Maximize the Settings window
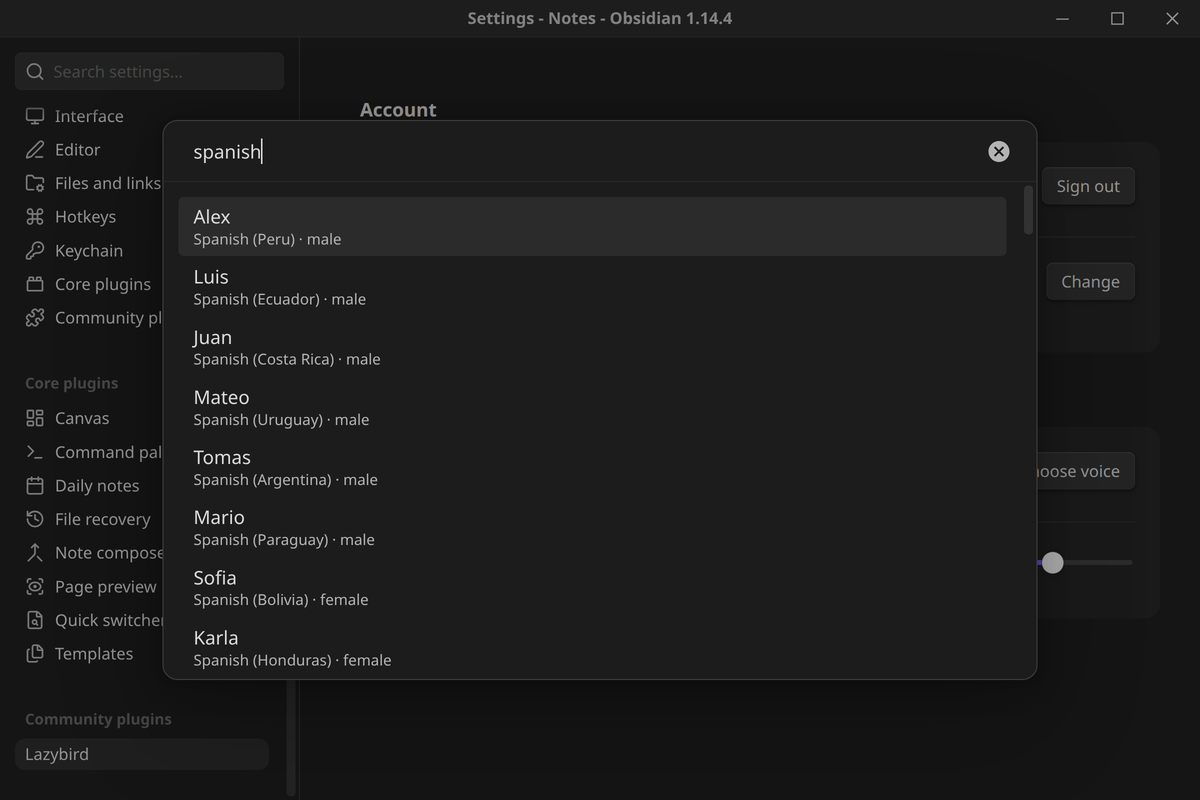 pos(1117,18)
